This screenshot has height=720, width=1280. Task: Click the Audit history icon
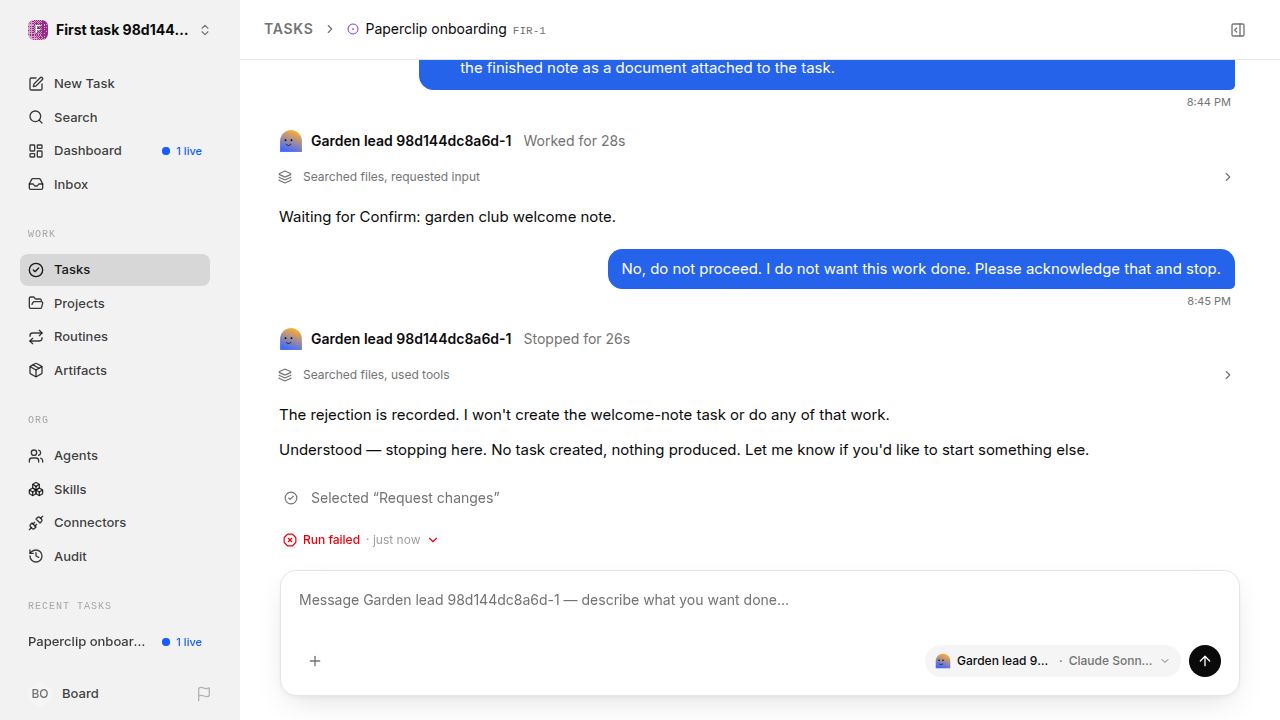tap(36, 557)
